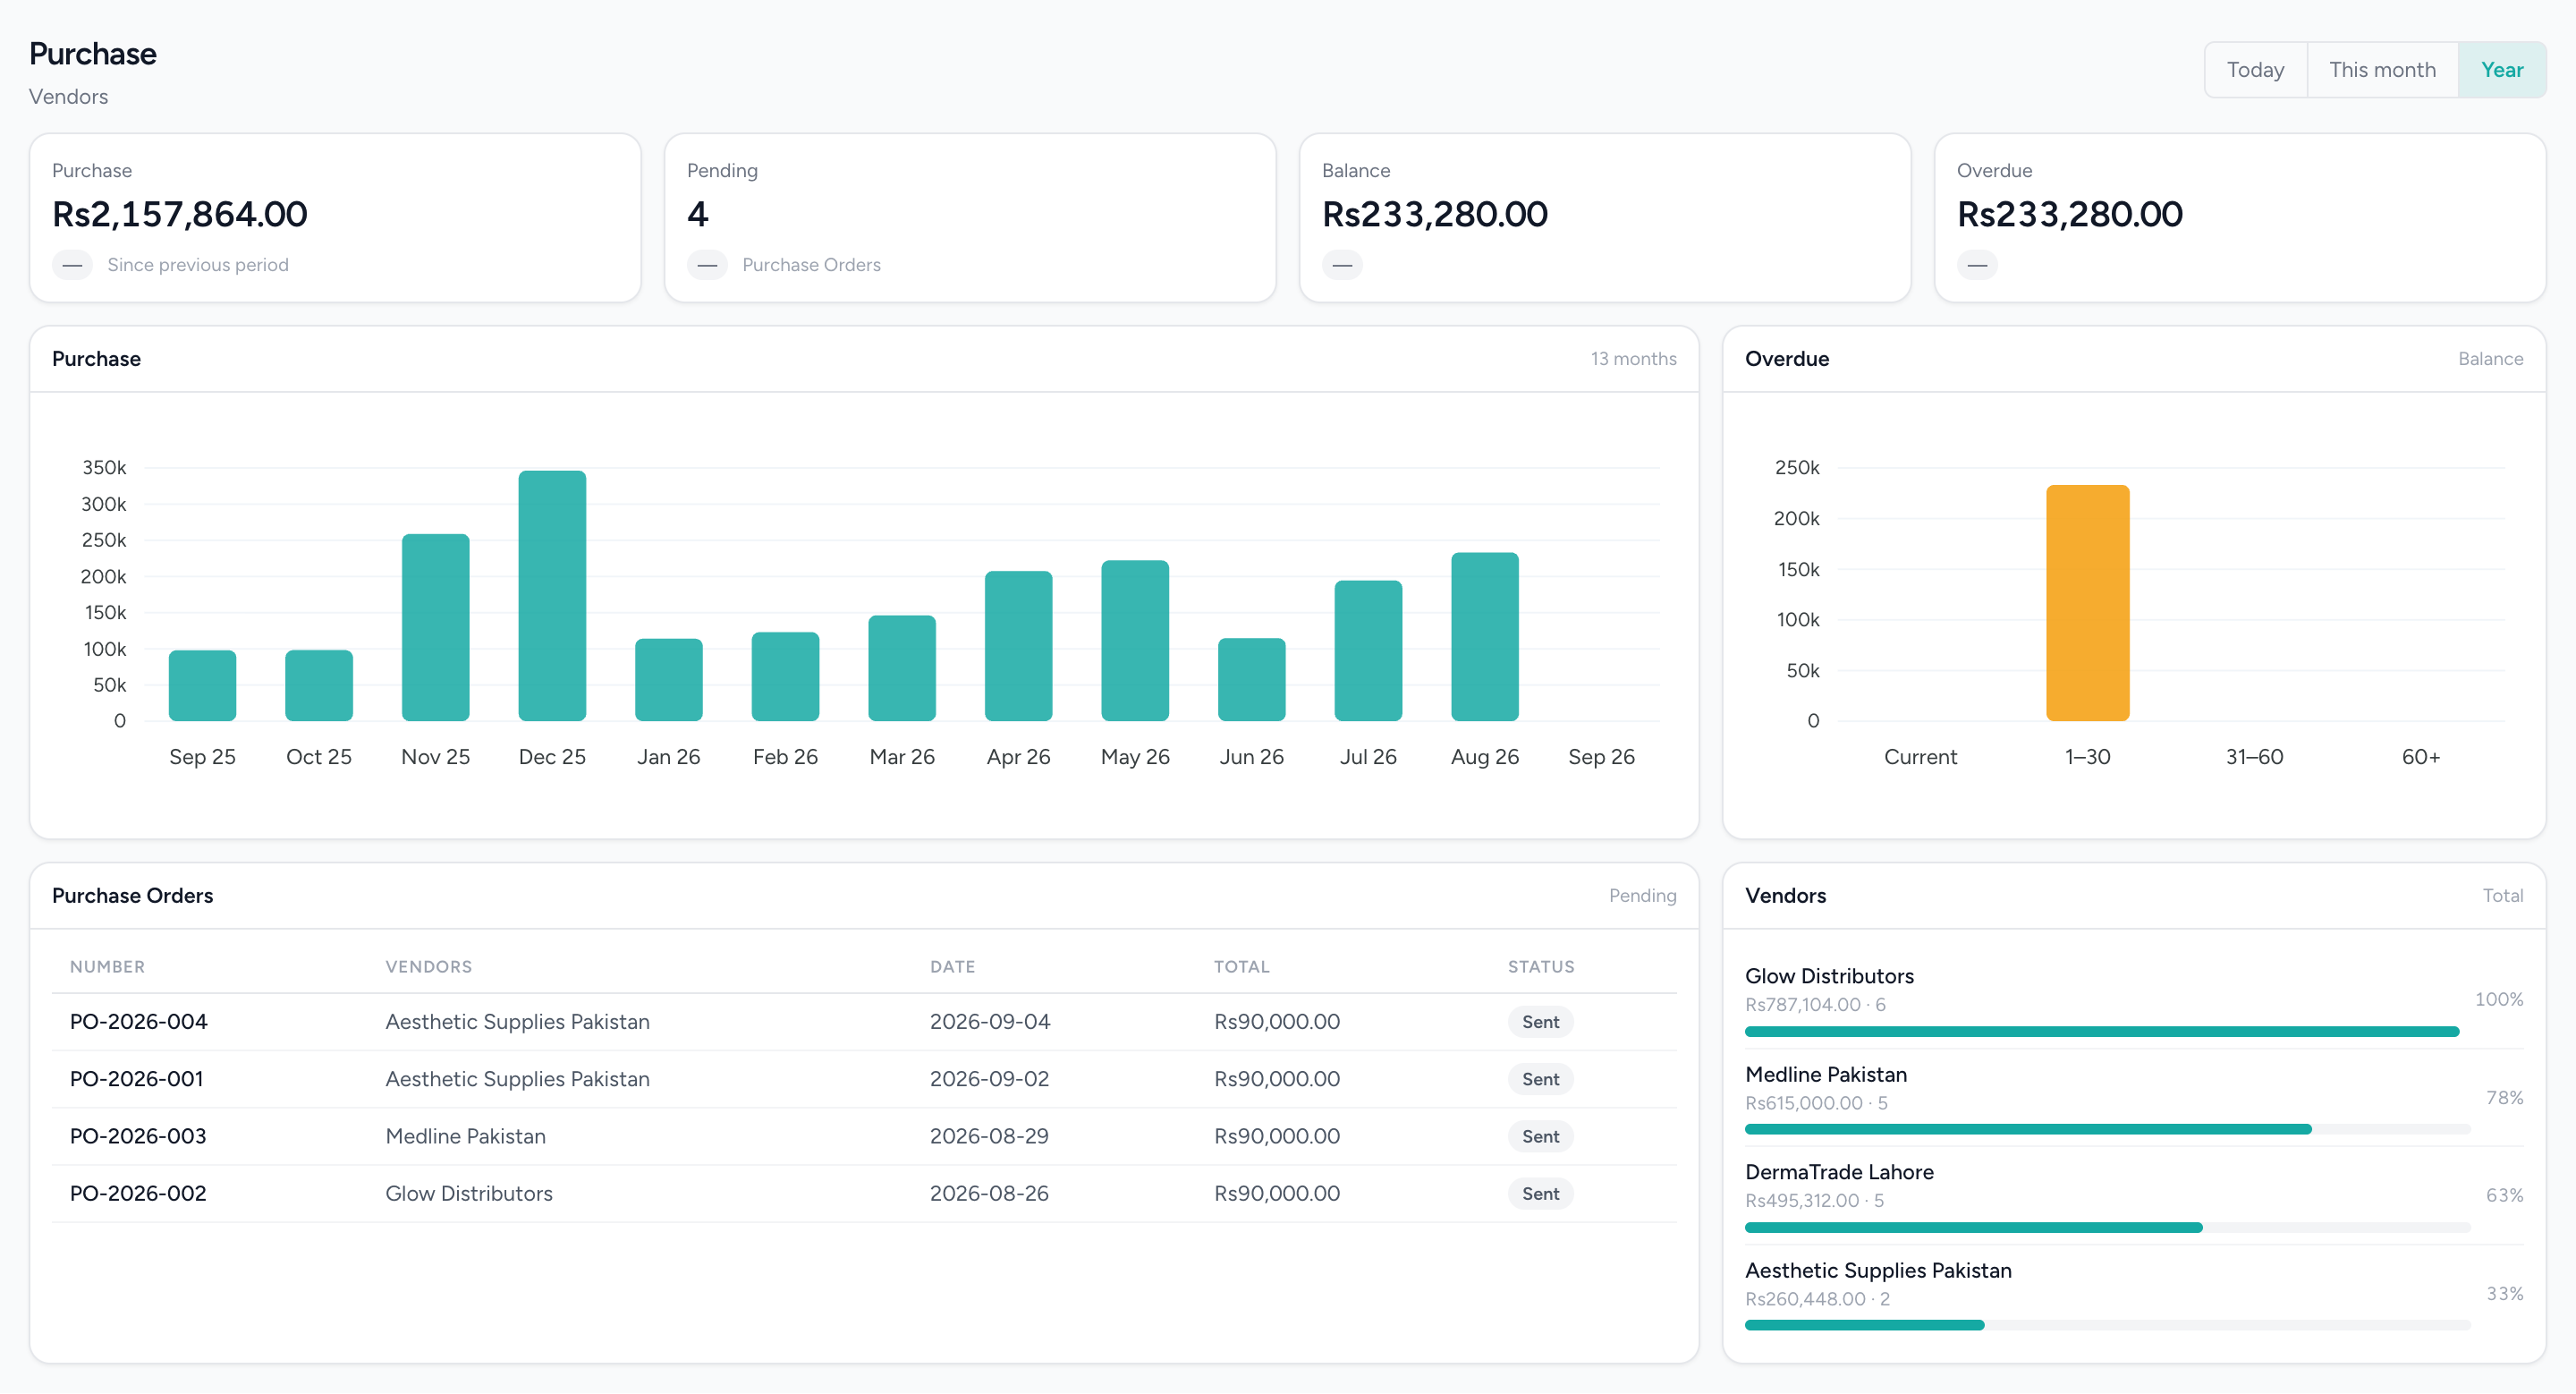Open purchase order PO-2026-001
2576x1394 pixels.
click(x=136, y=1079)
